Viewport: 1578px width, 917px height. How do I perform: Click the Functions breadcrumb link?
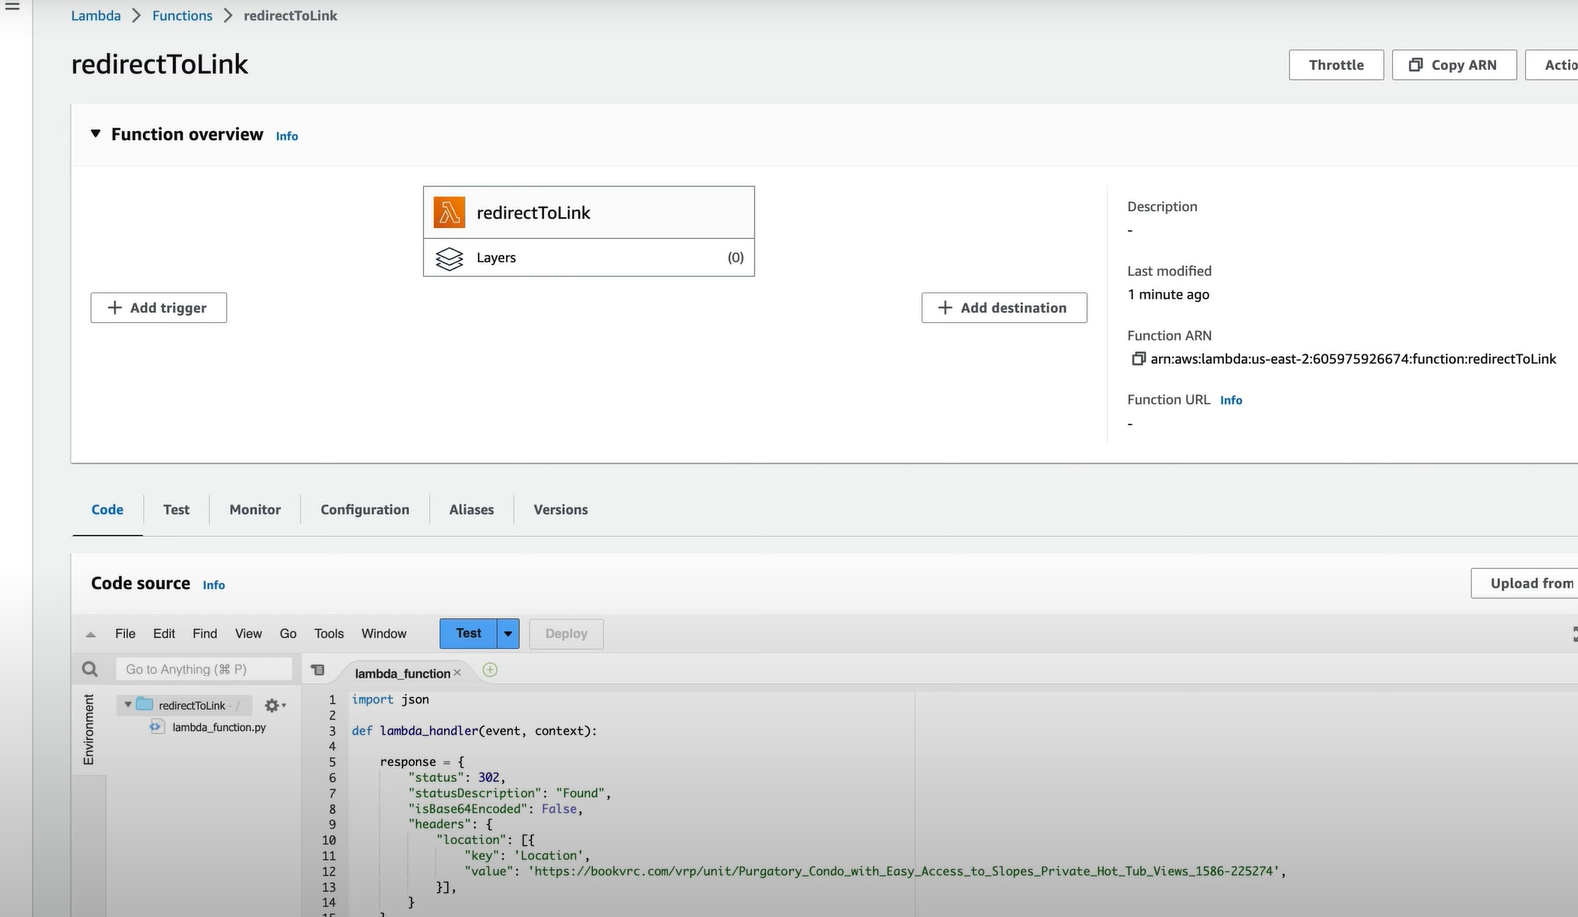pyautogui.click(x=182, y=16)
